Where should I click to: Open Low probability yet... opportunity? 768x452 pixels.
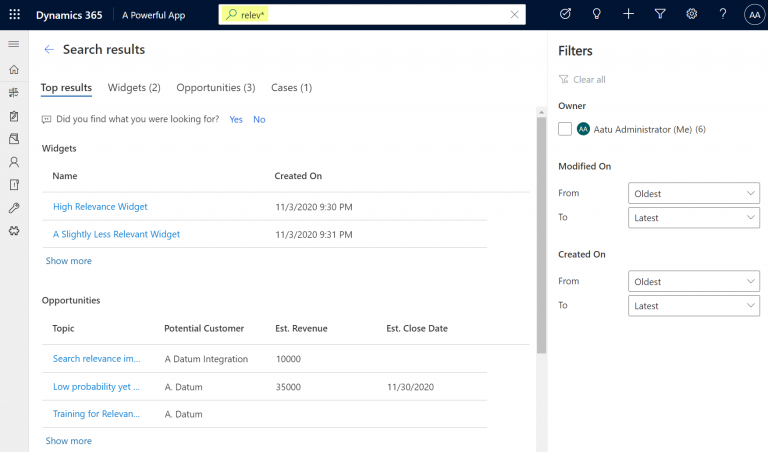coord(96,386)
